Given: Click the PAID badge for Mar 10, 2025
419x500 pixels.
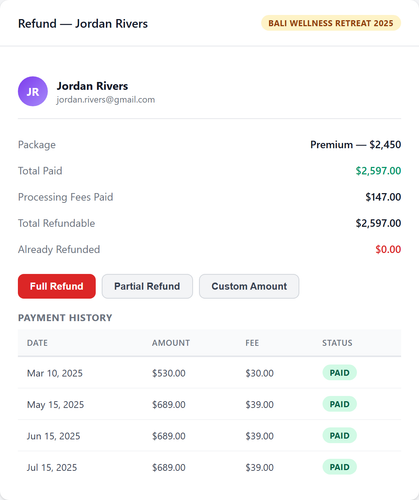Looking at the screenshot, I should coord(339,373).
